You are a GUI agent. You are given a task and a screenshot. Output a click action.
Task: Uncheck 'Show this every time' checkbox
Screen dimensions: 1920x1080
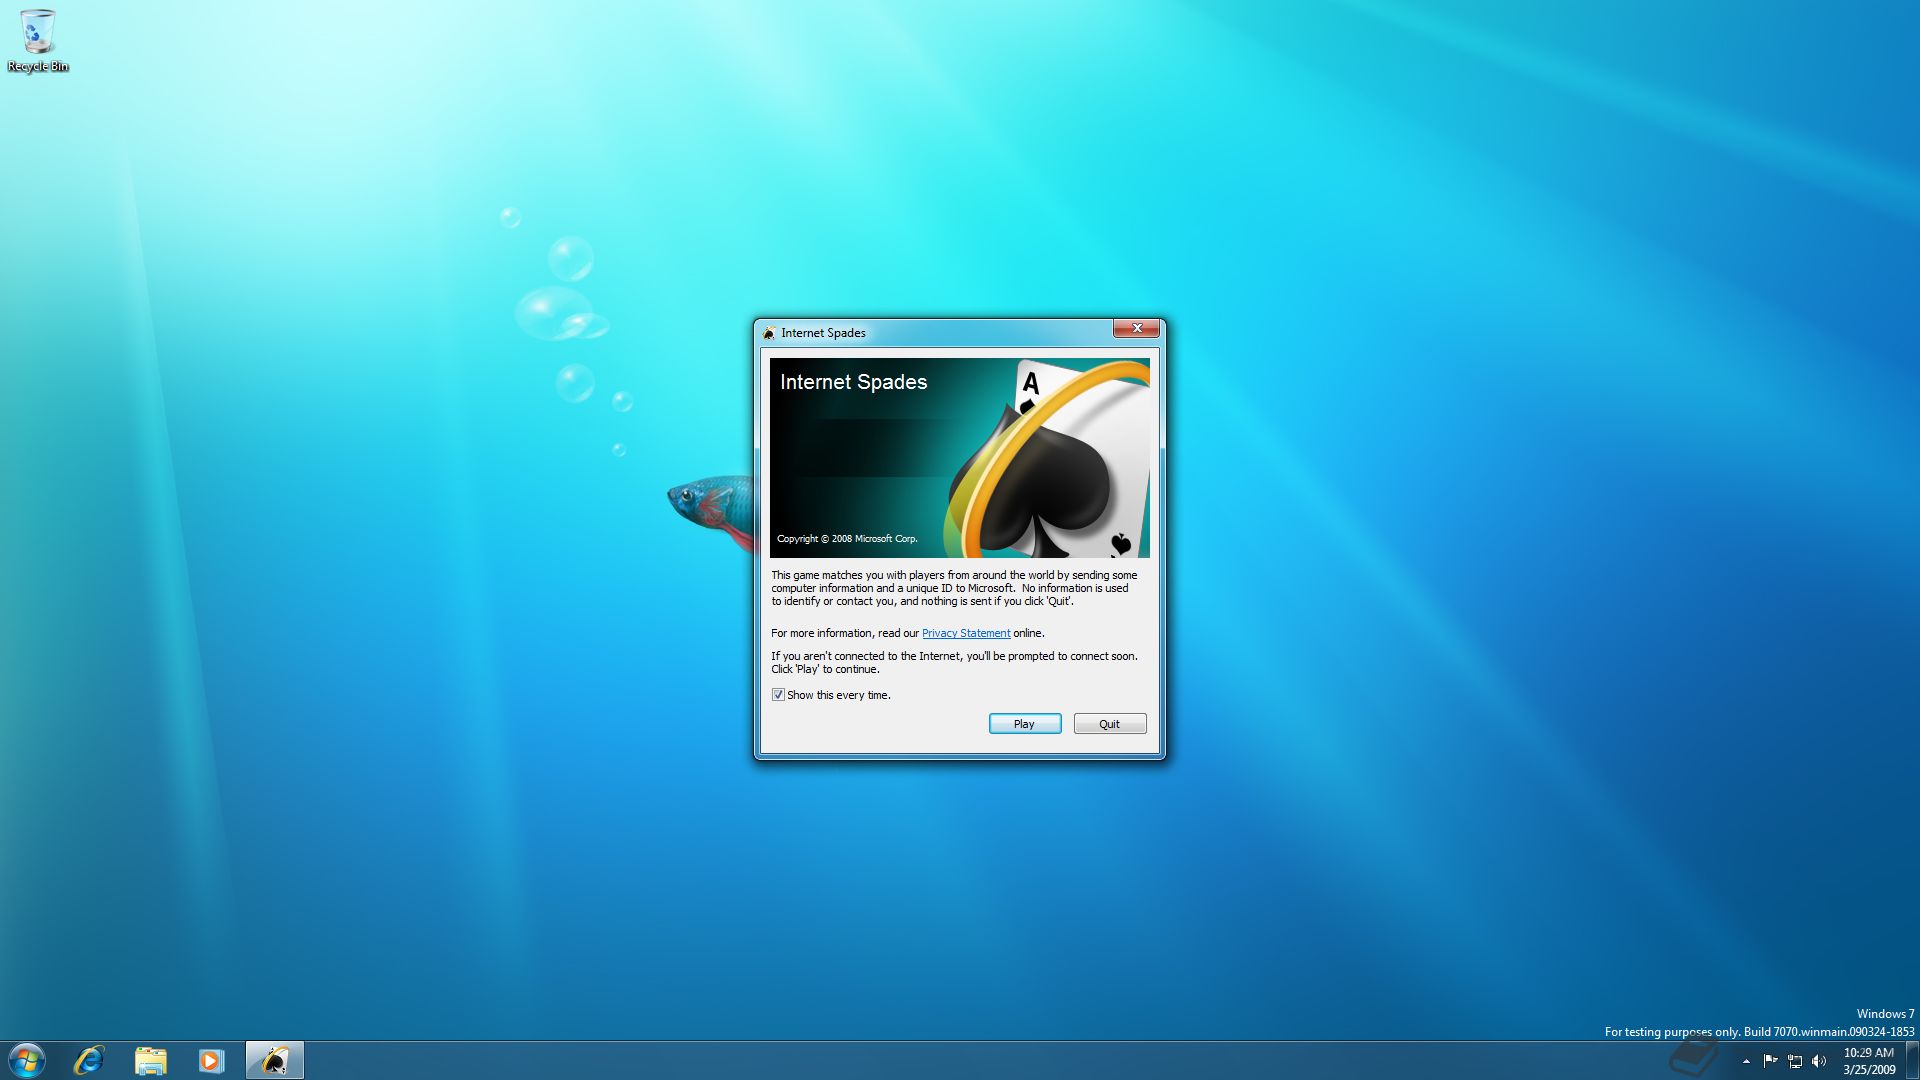(x=778, y=695)
